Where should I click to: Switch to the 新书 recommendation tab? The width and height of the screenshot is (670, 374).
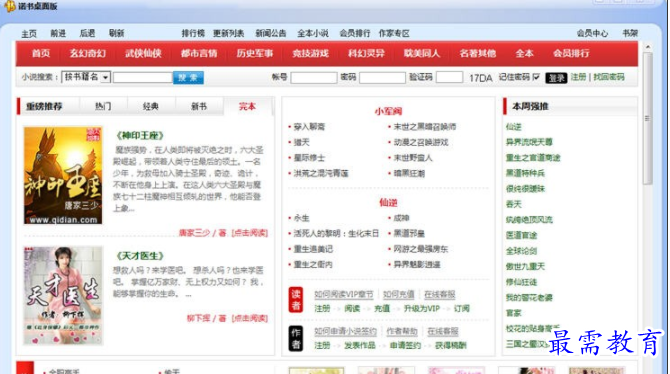[199, 106]
